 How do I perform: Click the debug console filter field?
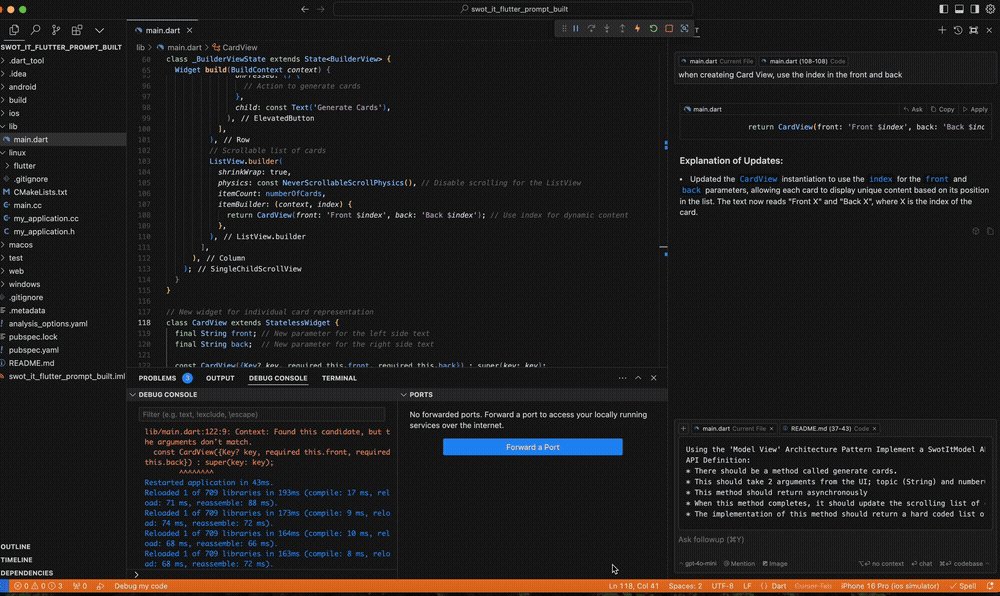(x=262, y=414)
